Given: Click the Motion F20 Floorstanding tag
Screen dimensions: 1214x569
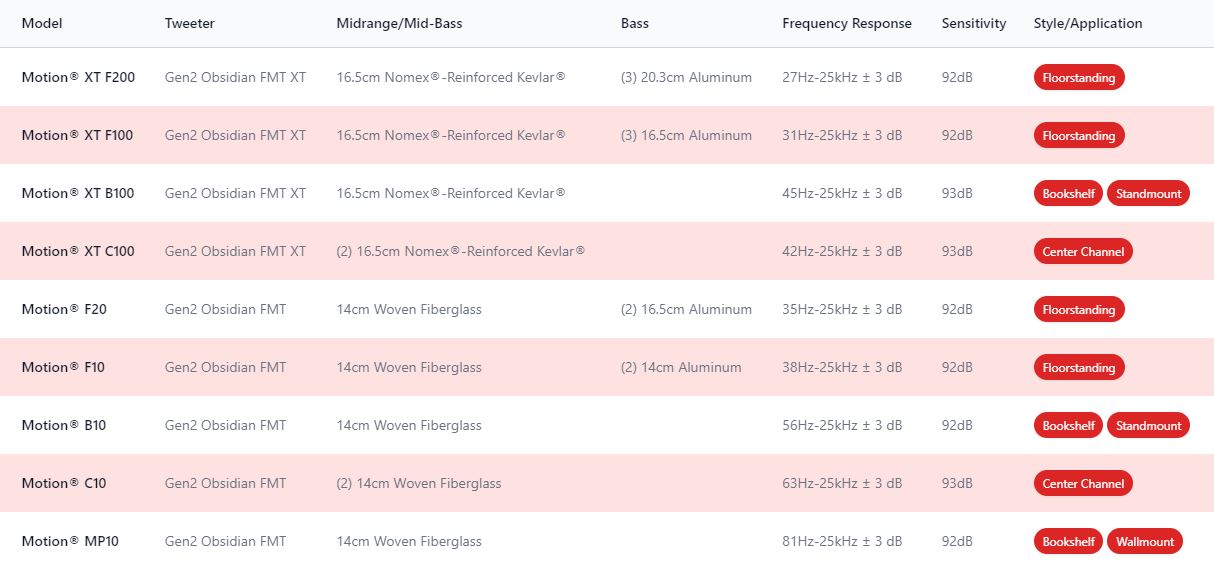Looking at the screenshot, I should coord(1079,310).
